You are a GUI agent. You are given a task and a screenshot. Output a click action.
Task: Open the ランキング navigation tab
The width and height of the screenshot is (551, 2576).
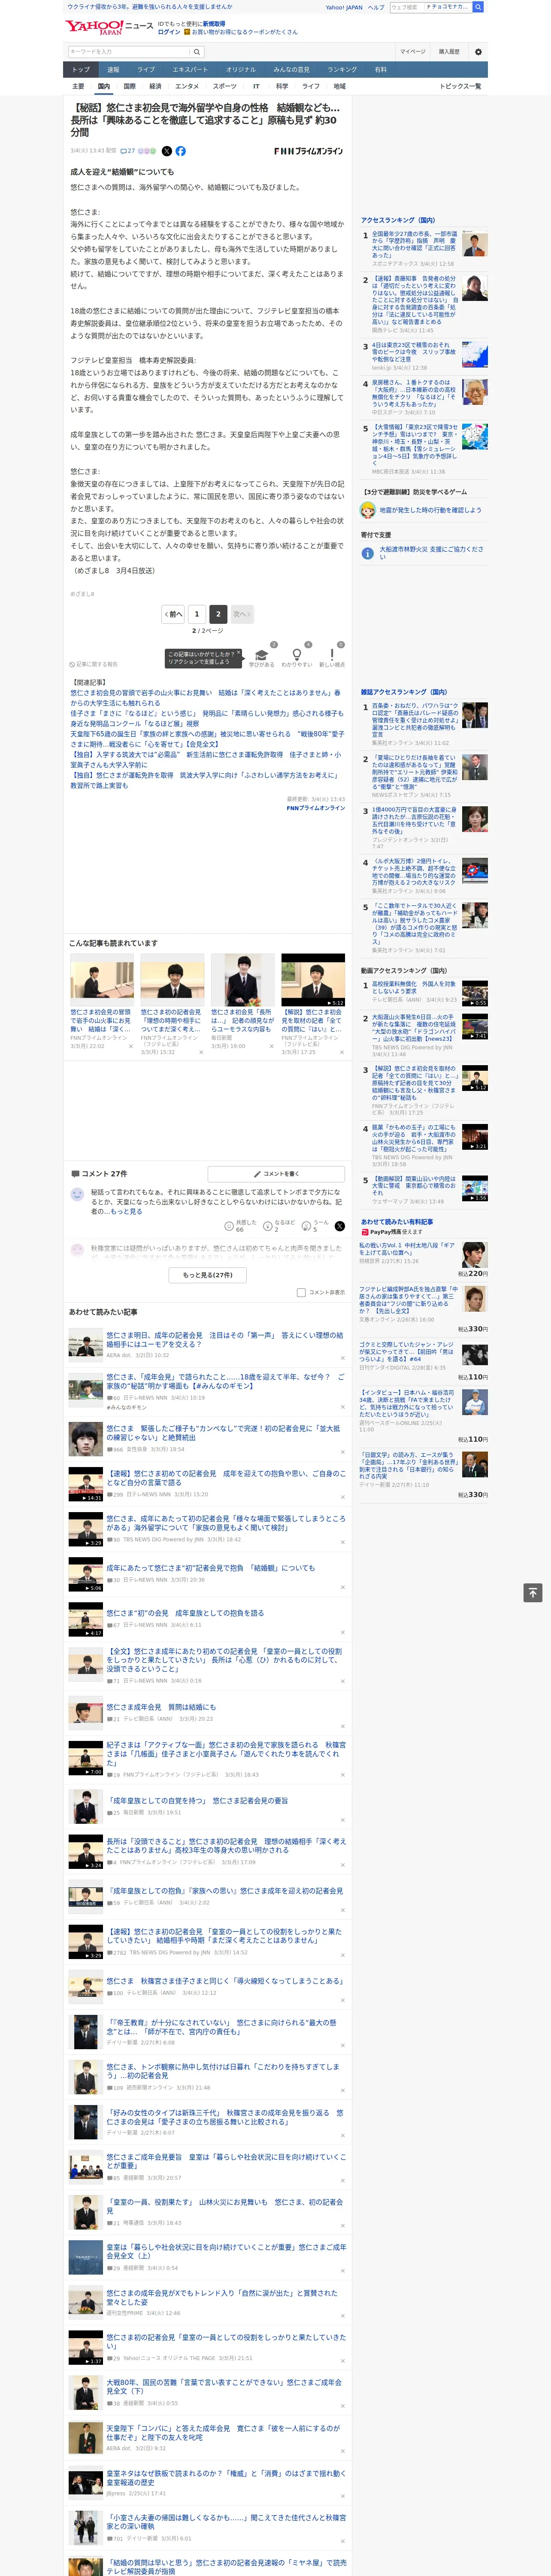tap(342, 69)
